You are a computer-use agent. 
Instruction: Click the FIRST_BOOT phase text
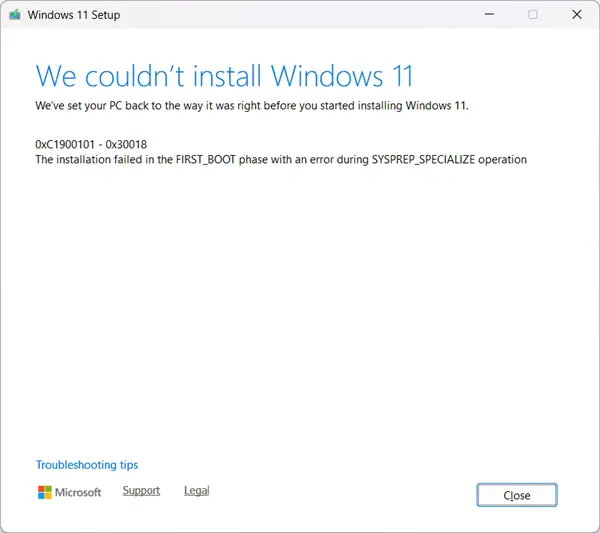(205, 160)
